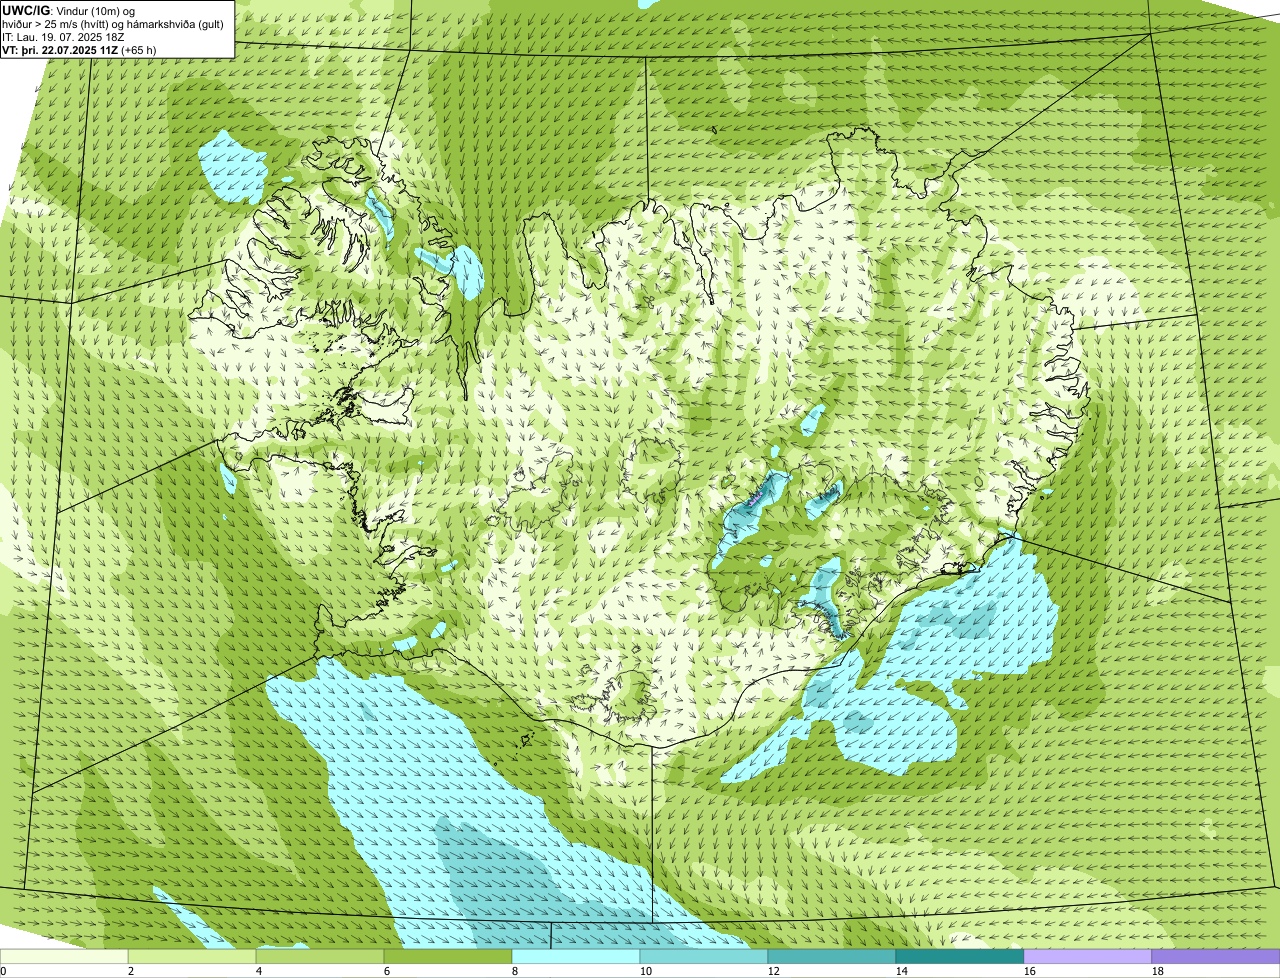The image size is (1280, 978).
Task: Select the purple segment above 18 m/s
Action: [x=1216, y=956]
